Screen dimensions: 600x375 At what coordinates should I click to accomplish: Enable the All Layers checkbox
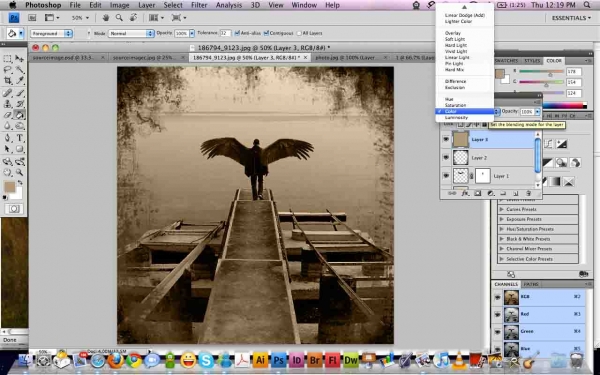[x=299, y=33]
